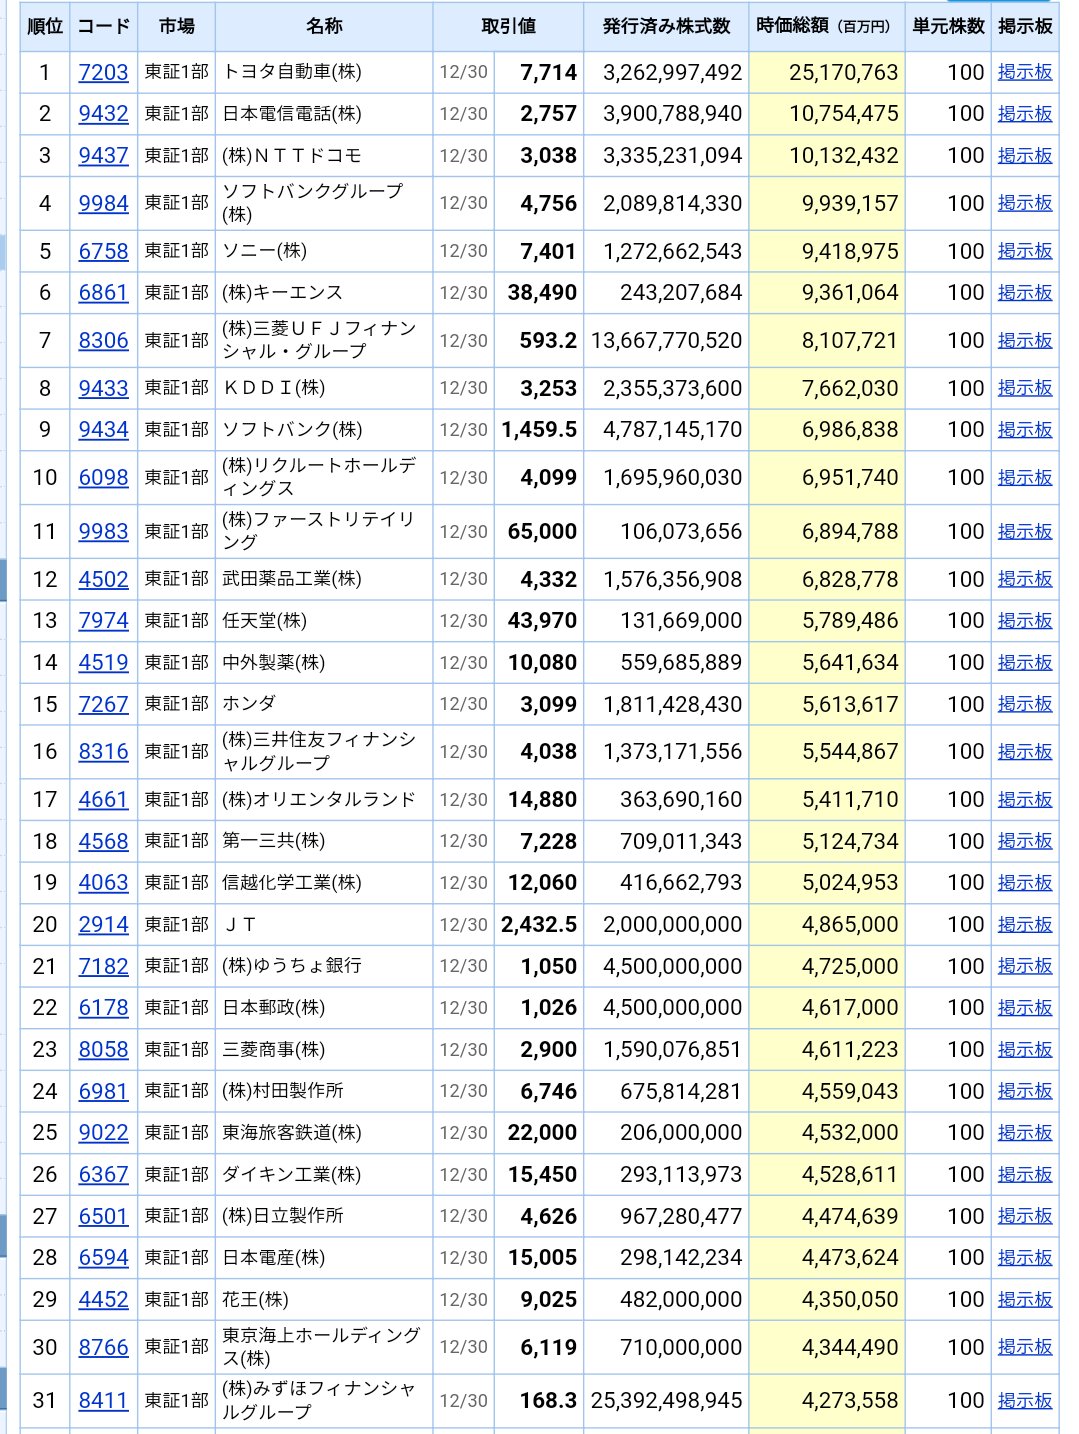Open stock code 8306 link

pos(104,340)
